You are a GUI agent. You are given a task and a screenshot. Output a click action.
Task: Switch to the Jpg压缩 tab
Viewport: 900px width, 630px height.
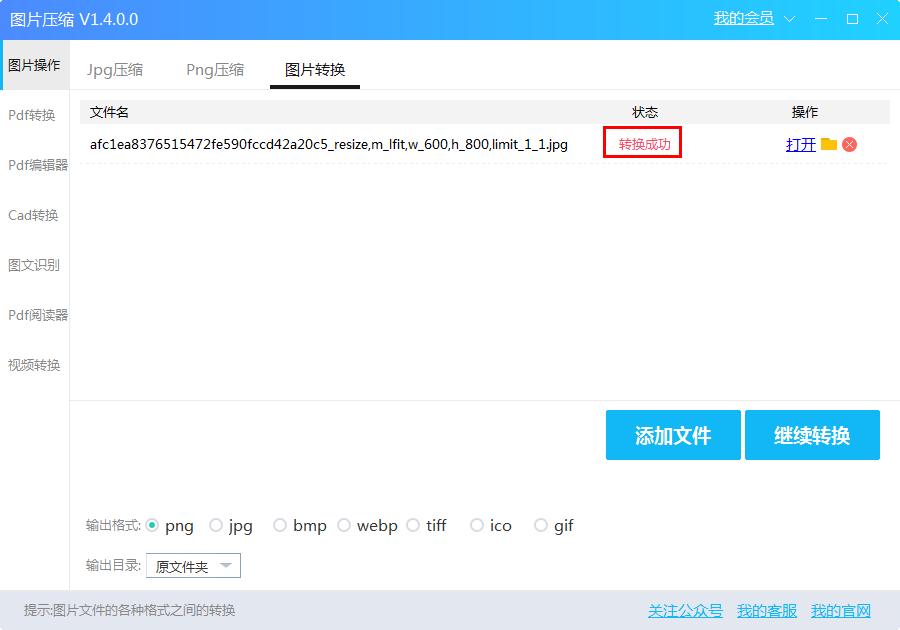click(x=117, y=70)
